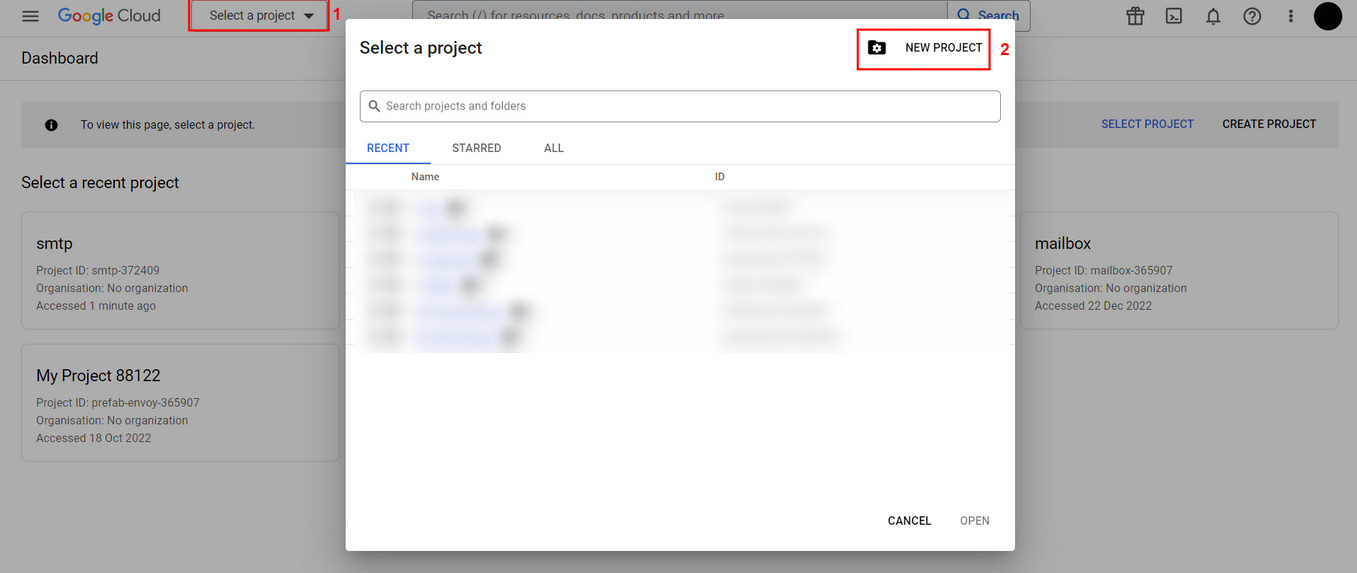This screenshot has height=573, width=1357.
Task: Click the 'Select a project' dialog title
Action: (x=421, y=48)
